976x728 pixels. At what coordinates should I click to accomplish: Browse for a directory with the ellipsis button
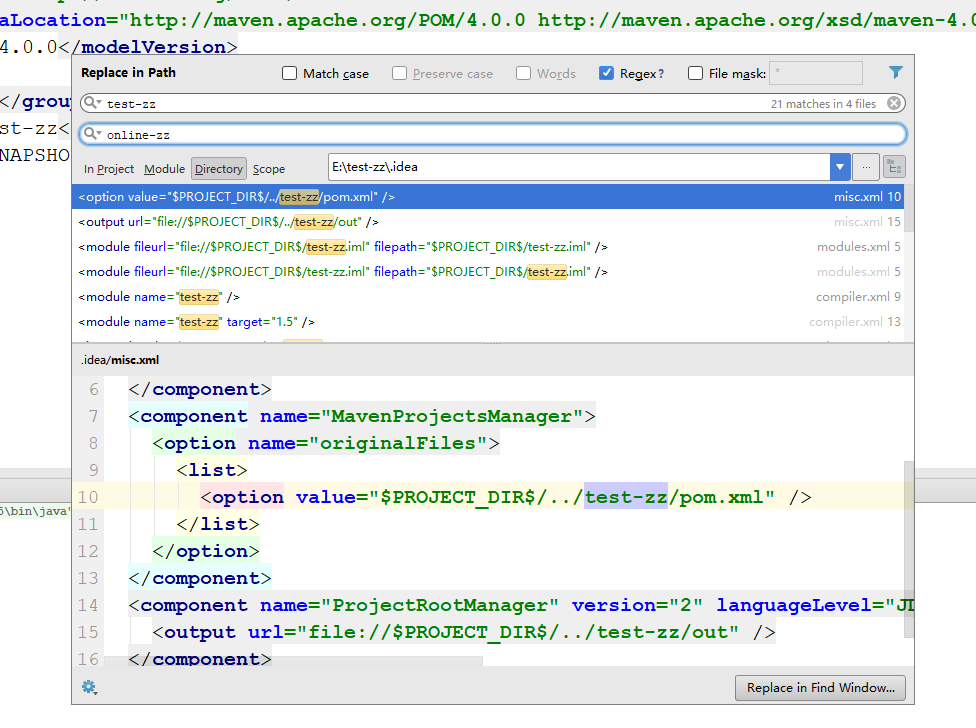pyautogui.click(x=866, y=167)
